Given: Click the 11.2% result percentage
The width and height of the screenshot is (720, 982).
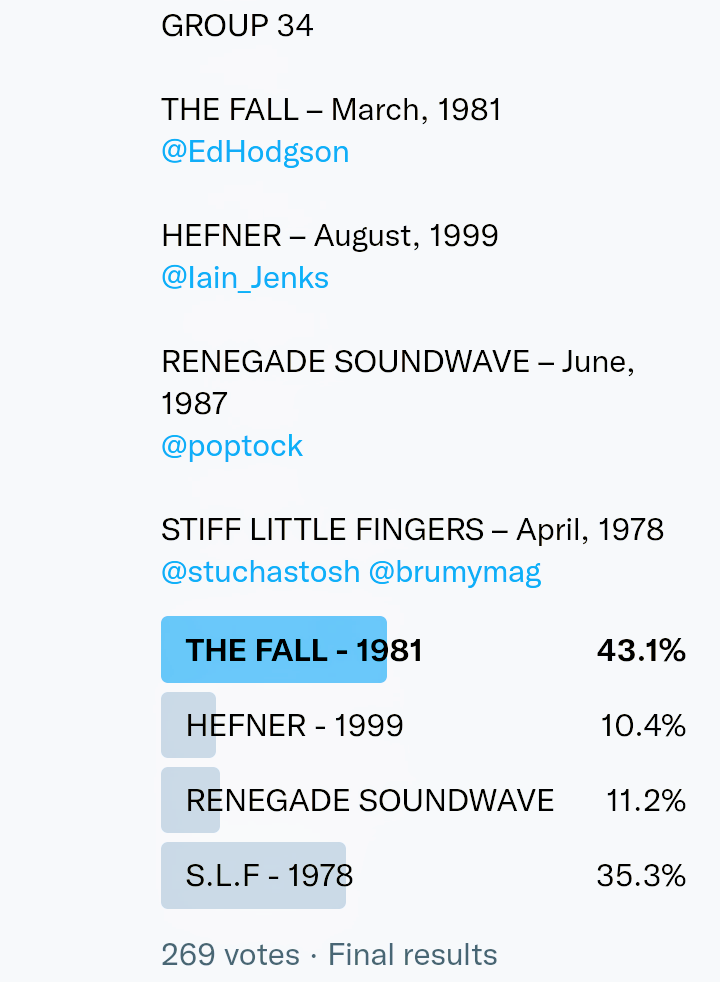Looking at the screenshot, I should coord(646,800).
